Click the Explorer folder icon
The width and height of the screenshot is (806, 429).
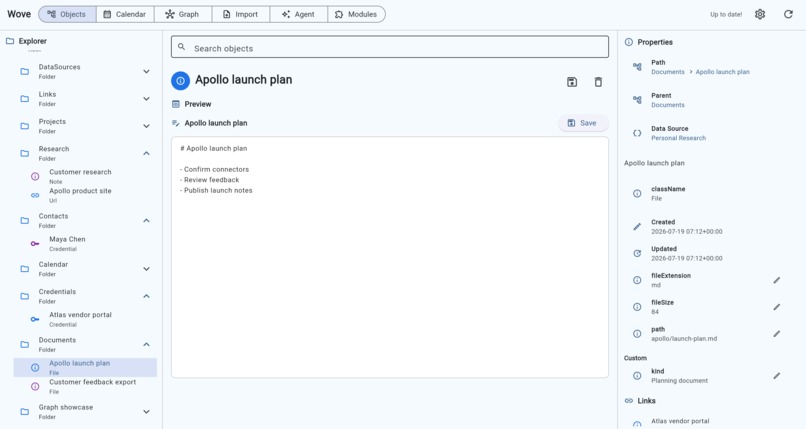coord(10,41)
